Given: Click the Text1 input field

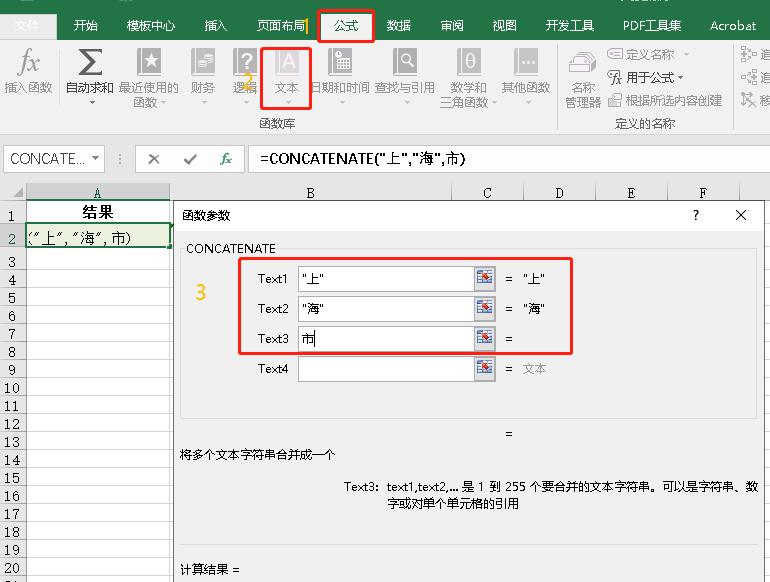Looking at the screenshot, I should (386, 278).
